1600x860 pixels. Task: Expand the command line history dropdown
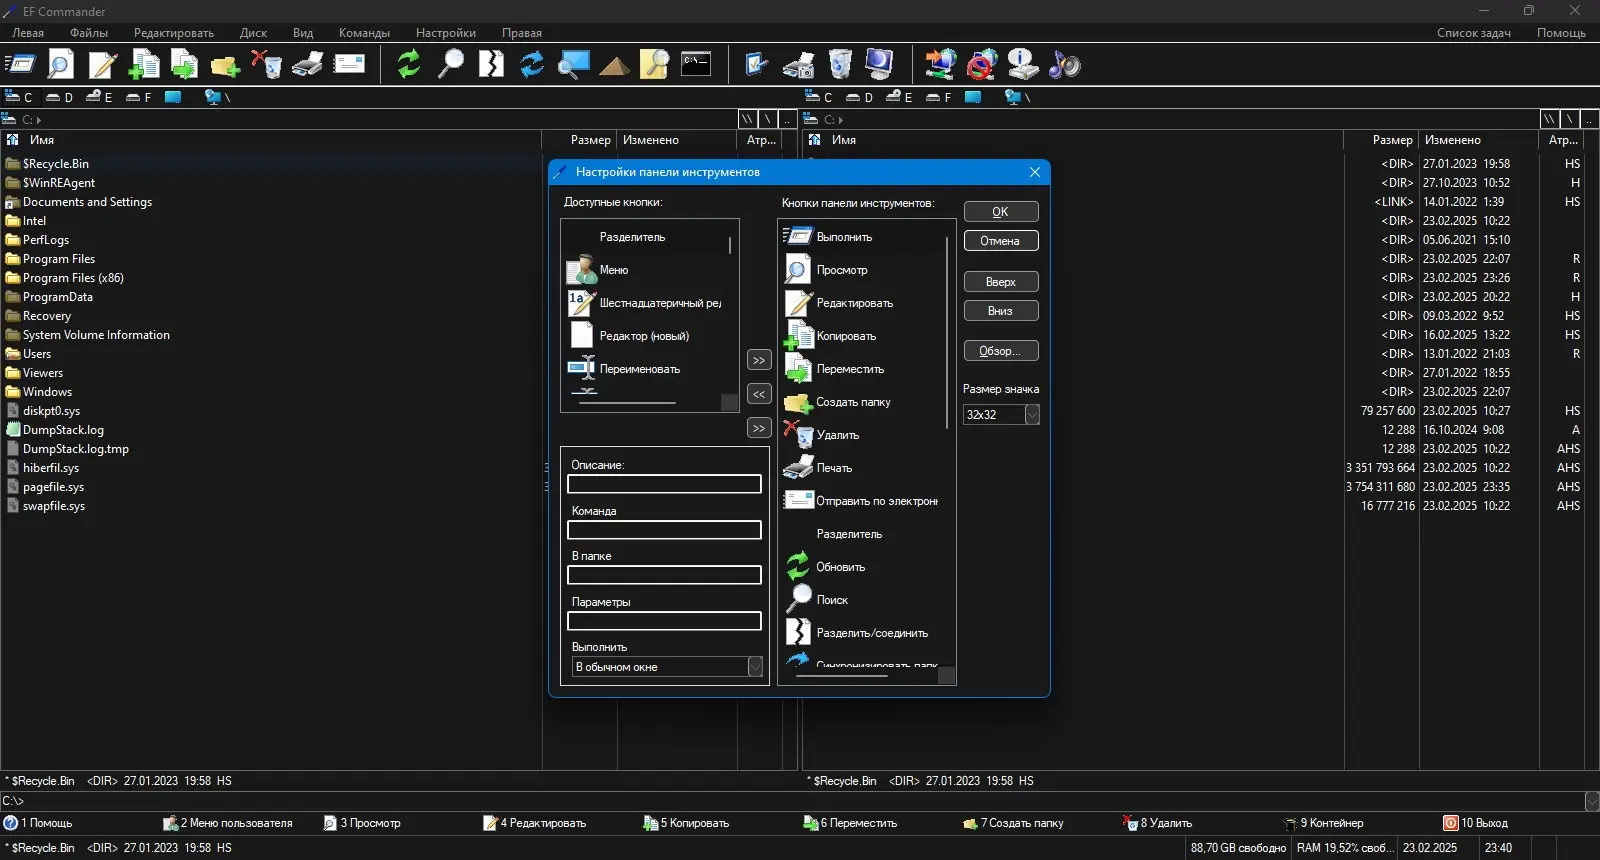1591,801
